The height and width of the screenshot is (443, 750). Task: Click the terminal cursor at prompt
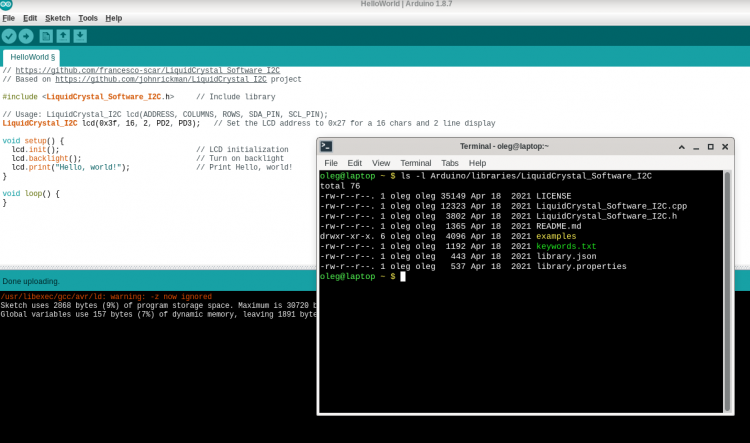click(x=403, y=277)
